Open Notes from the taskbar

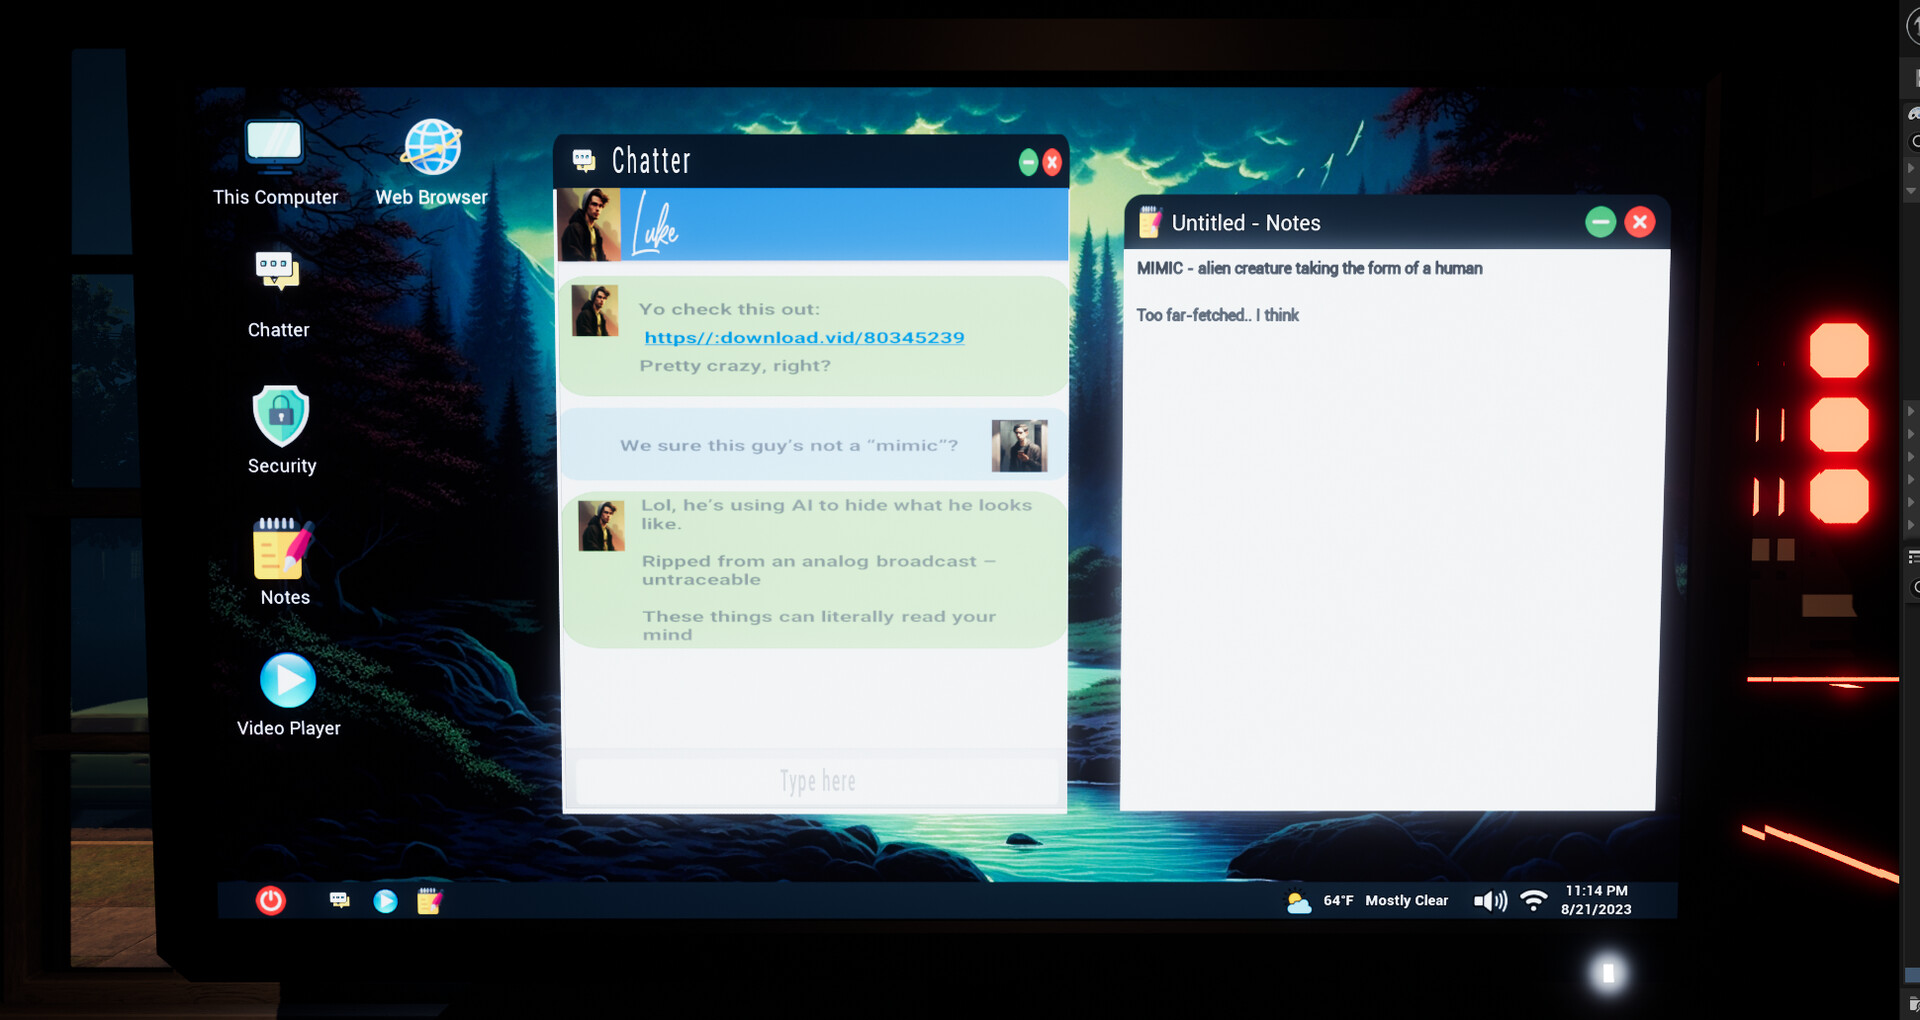coord(430,900)
